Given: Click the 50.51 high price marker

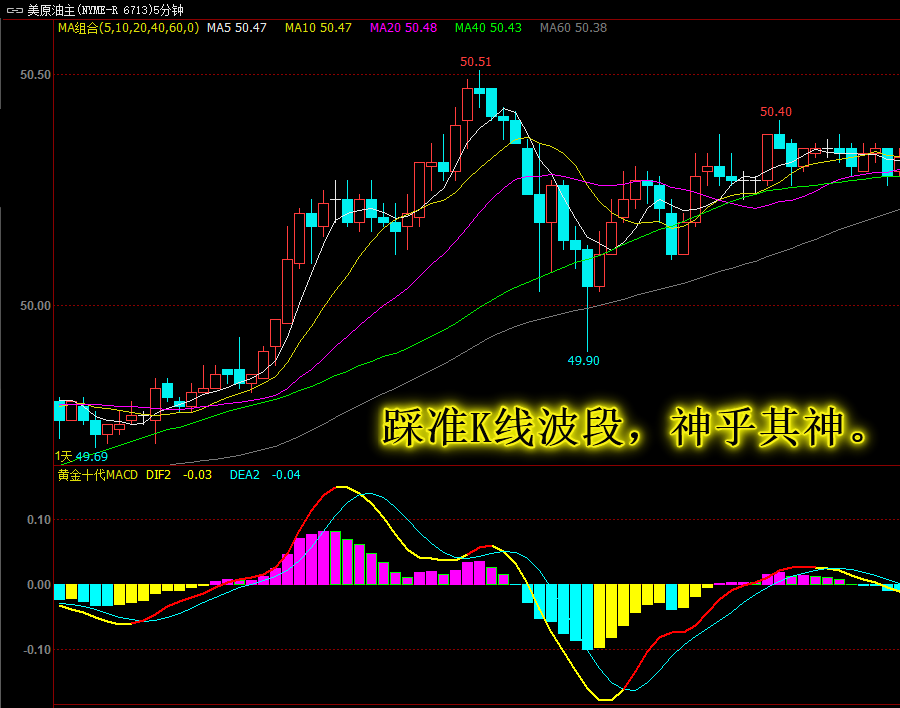Looking at the screenshot, I should (x=476, y=61).
